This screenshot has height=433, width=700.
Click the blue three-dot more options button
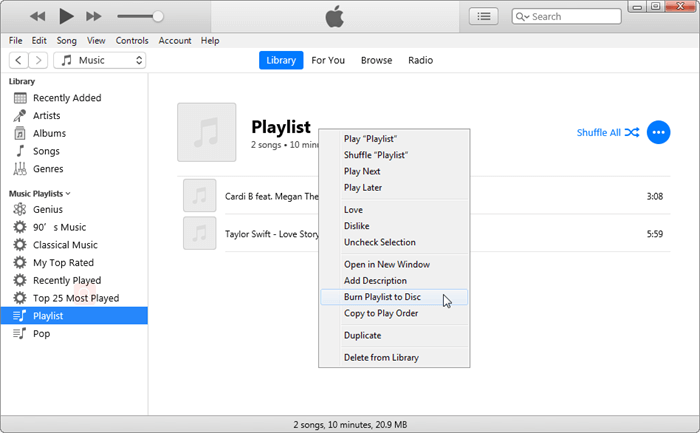click(x=658, y=132)
